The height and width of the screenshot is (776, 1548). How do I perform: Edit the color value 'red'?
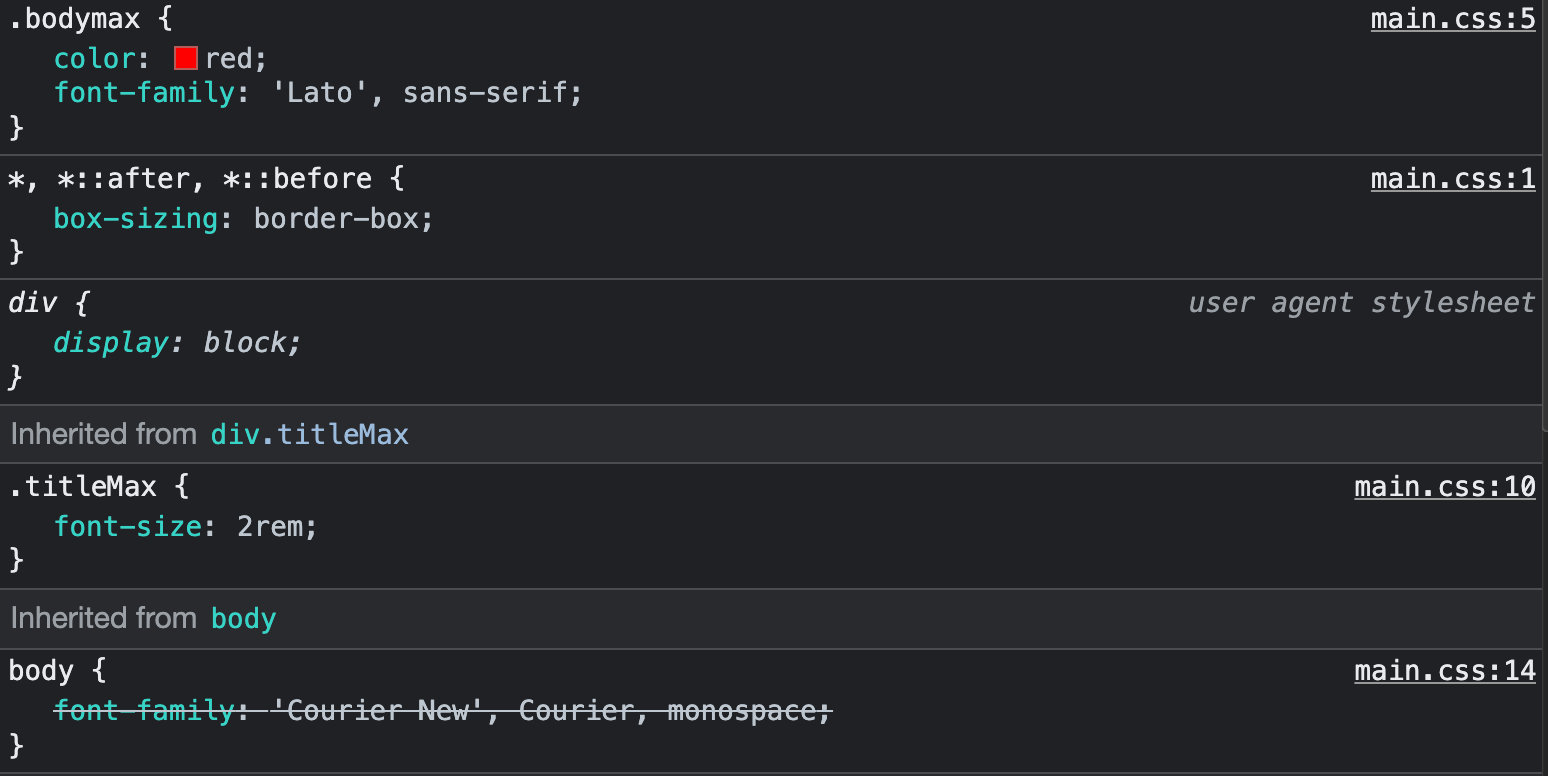[x=233, y=57]
